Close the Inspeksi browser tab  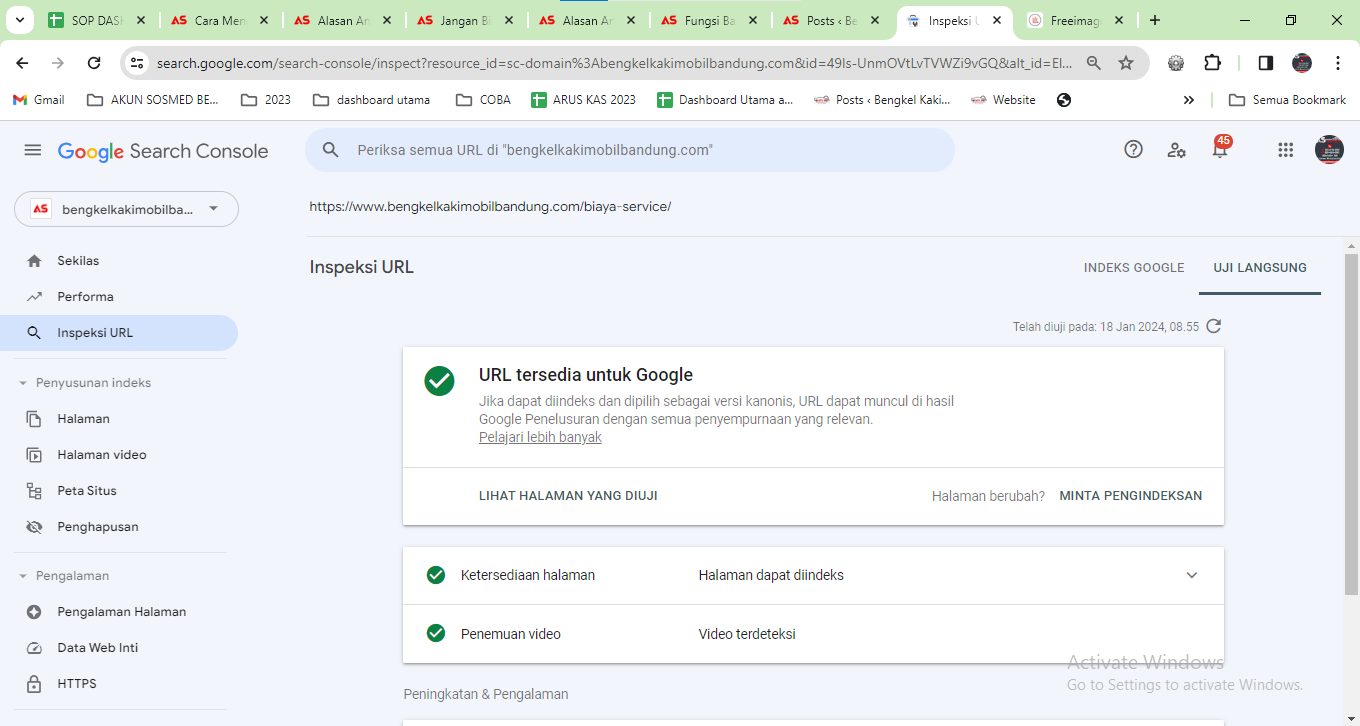(997, 20)
